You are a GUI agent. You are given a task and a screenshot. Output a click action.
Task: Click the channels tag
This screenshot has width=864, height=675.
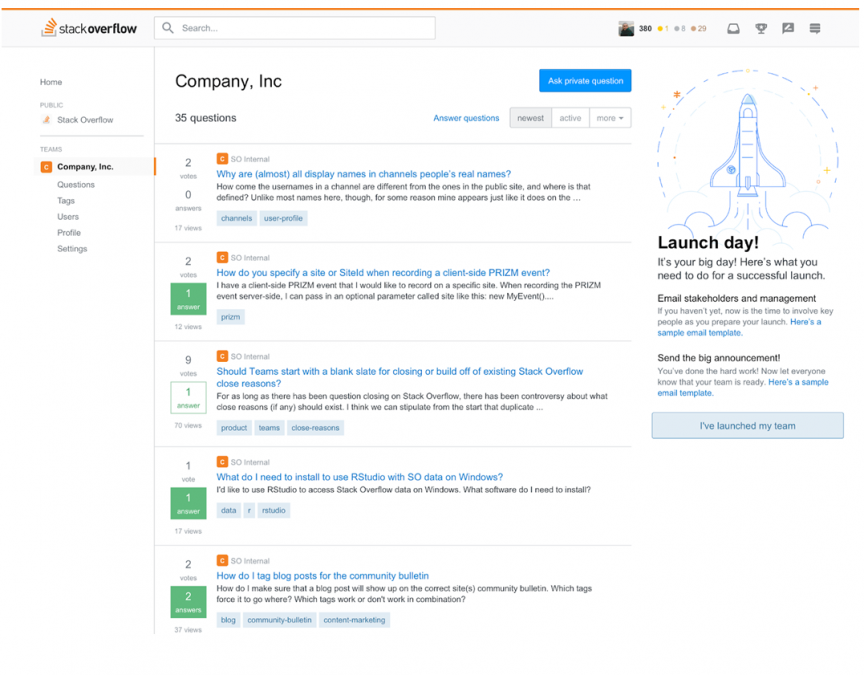236,218
